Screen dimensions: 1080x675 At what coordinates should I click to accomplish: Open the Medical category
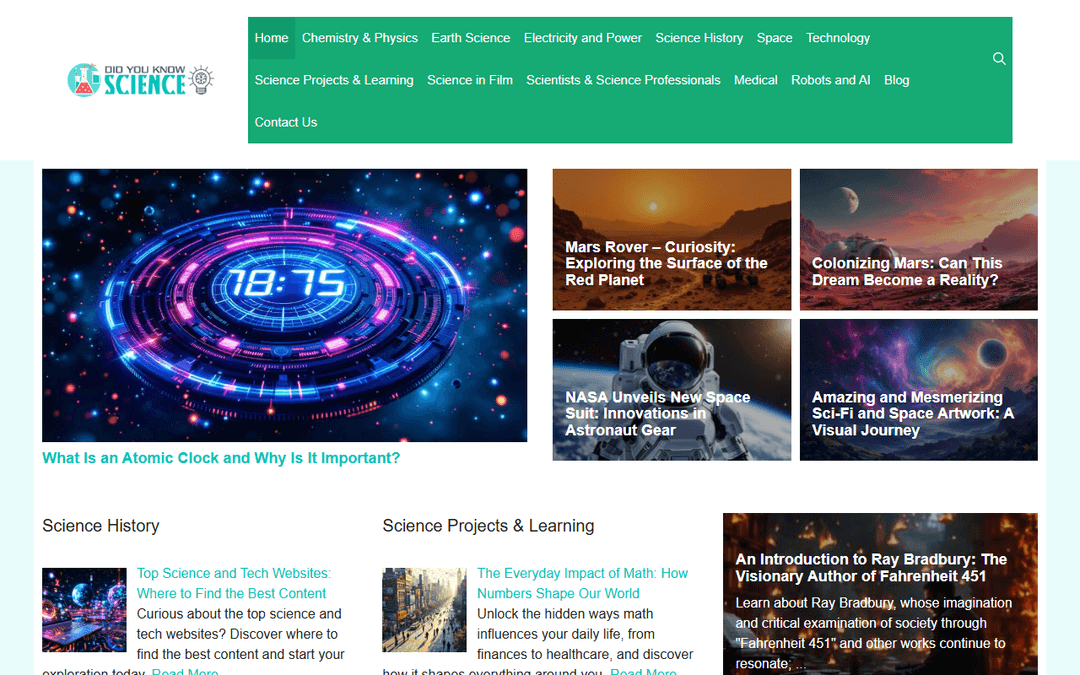[756, 80]
